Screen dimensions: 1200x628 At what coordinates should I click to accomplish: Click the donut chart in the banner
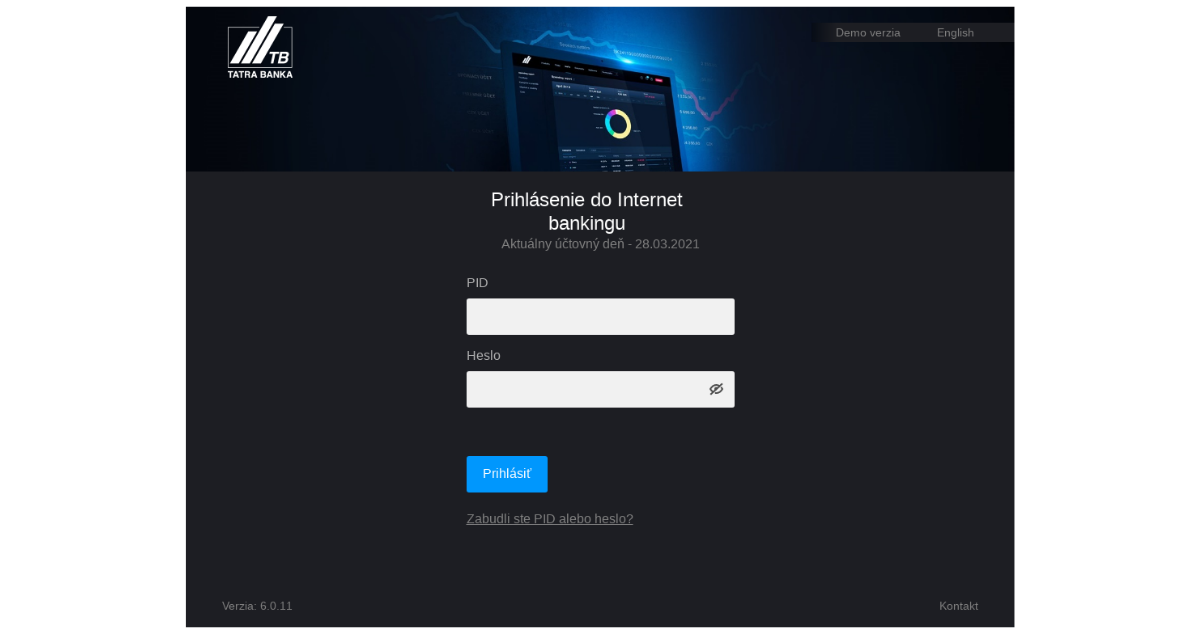618,123
